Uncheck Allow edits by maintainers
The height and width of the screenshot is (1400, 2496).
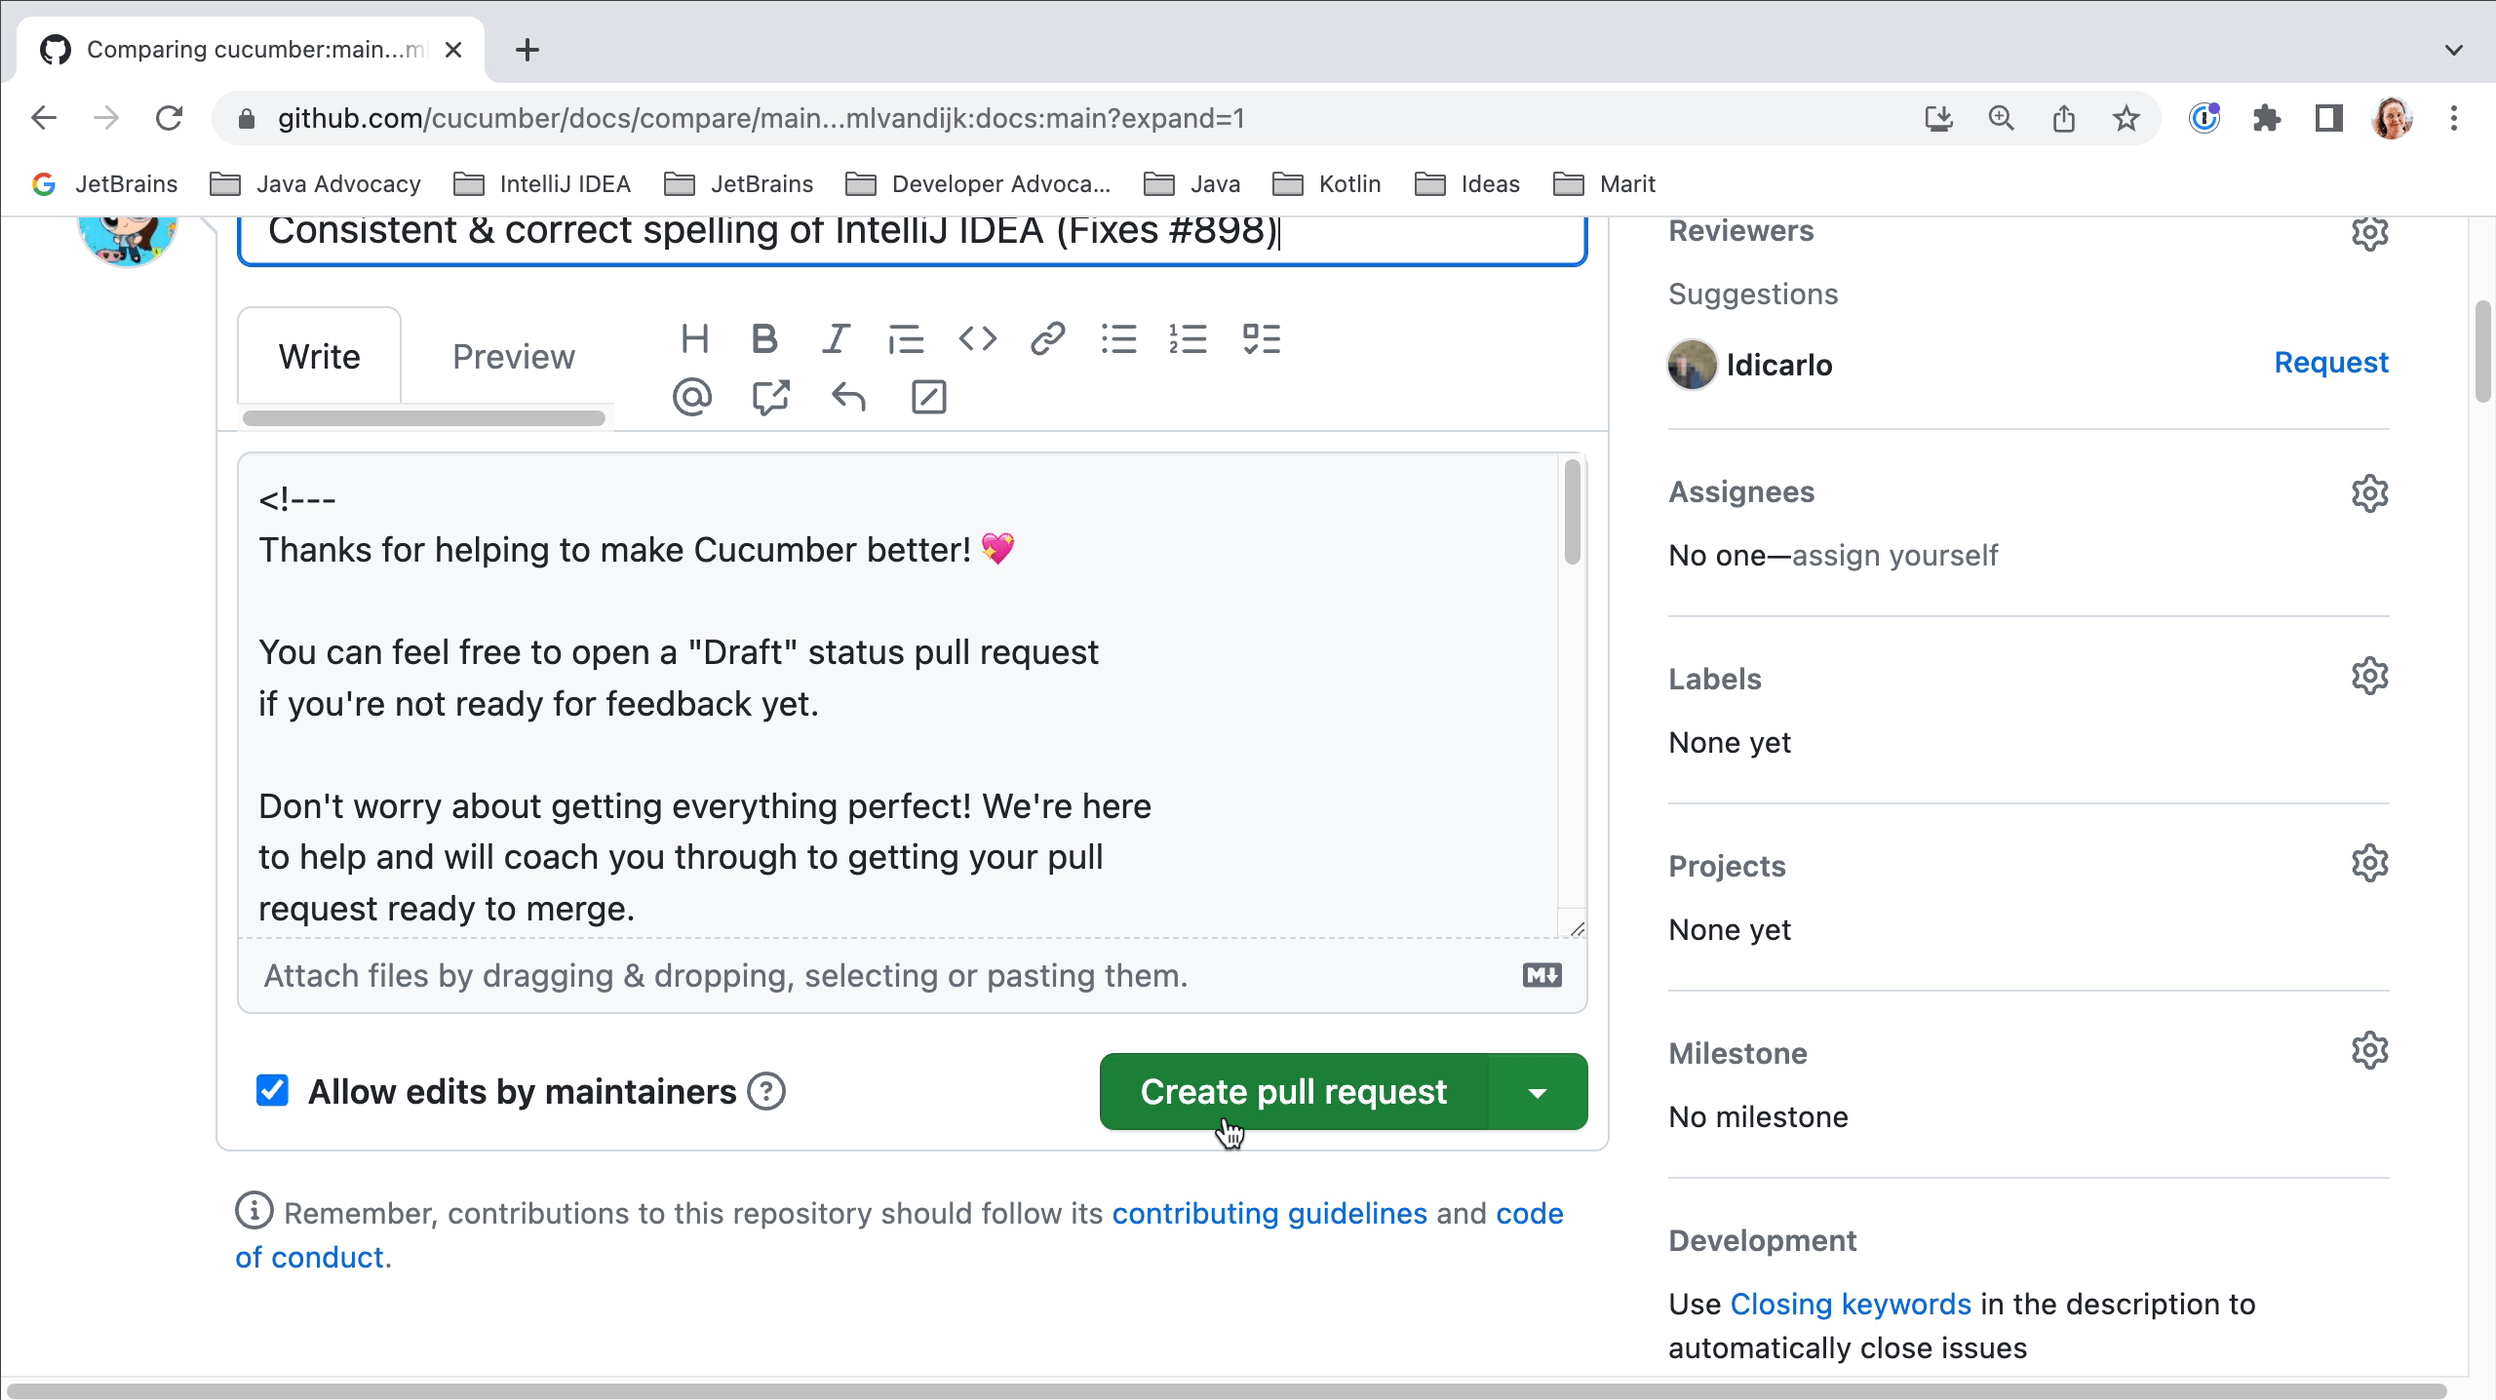click(272, 1090)
